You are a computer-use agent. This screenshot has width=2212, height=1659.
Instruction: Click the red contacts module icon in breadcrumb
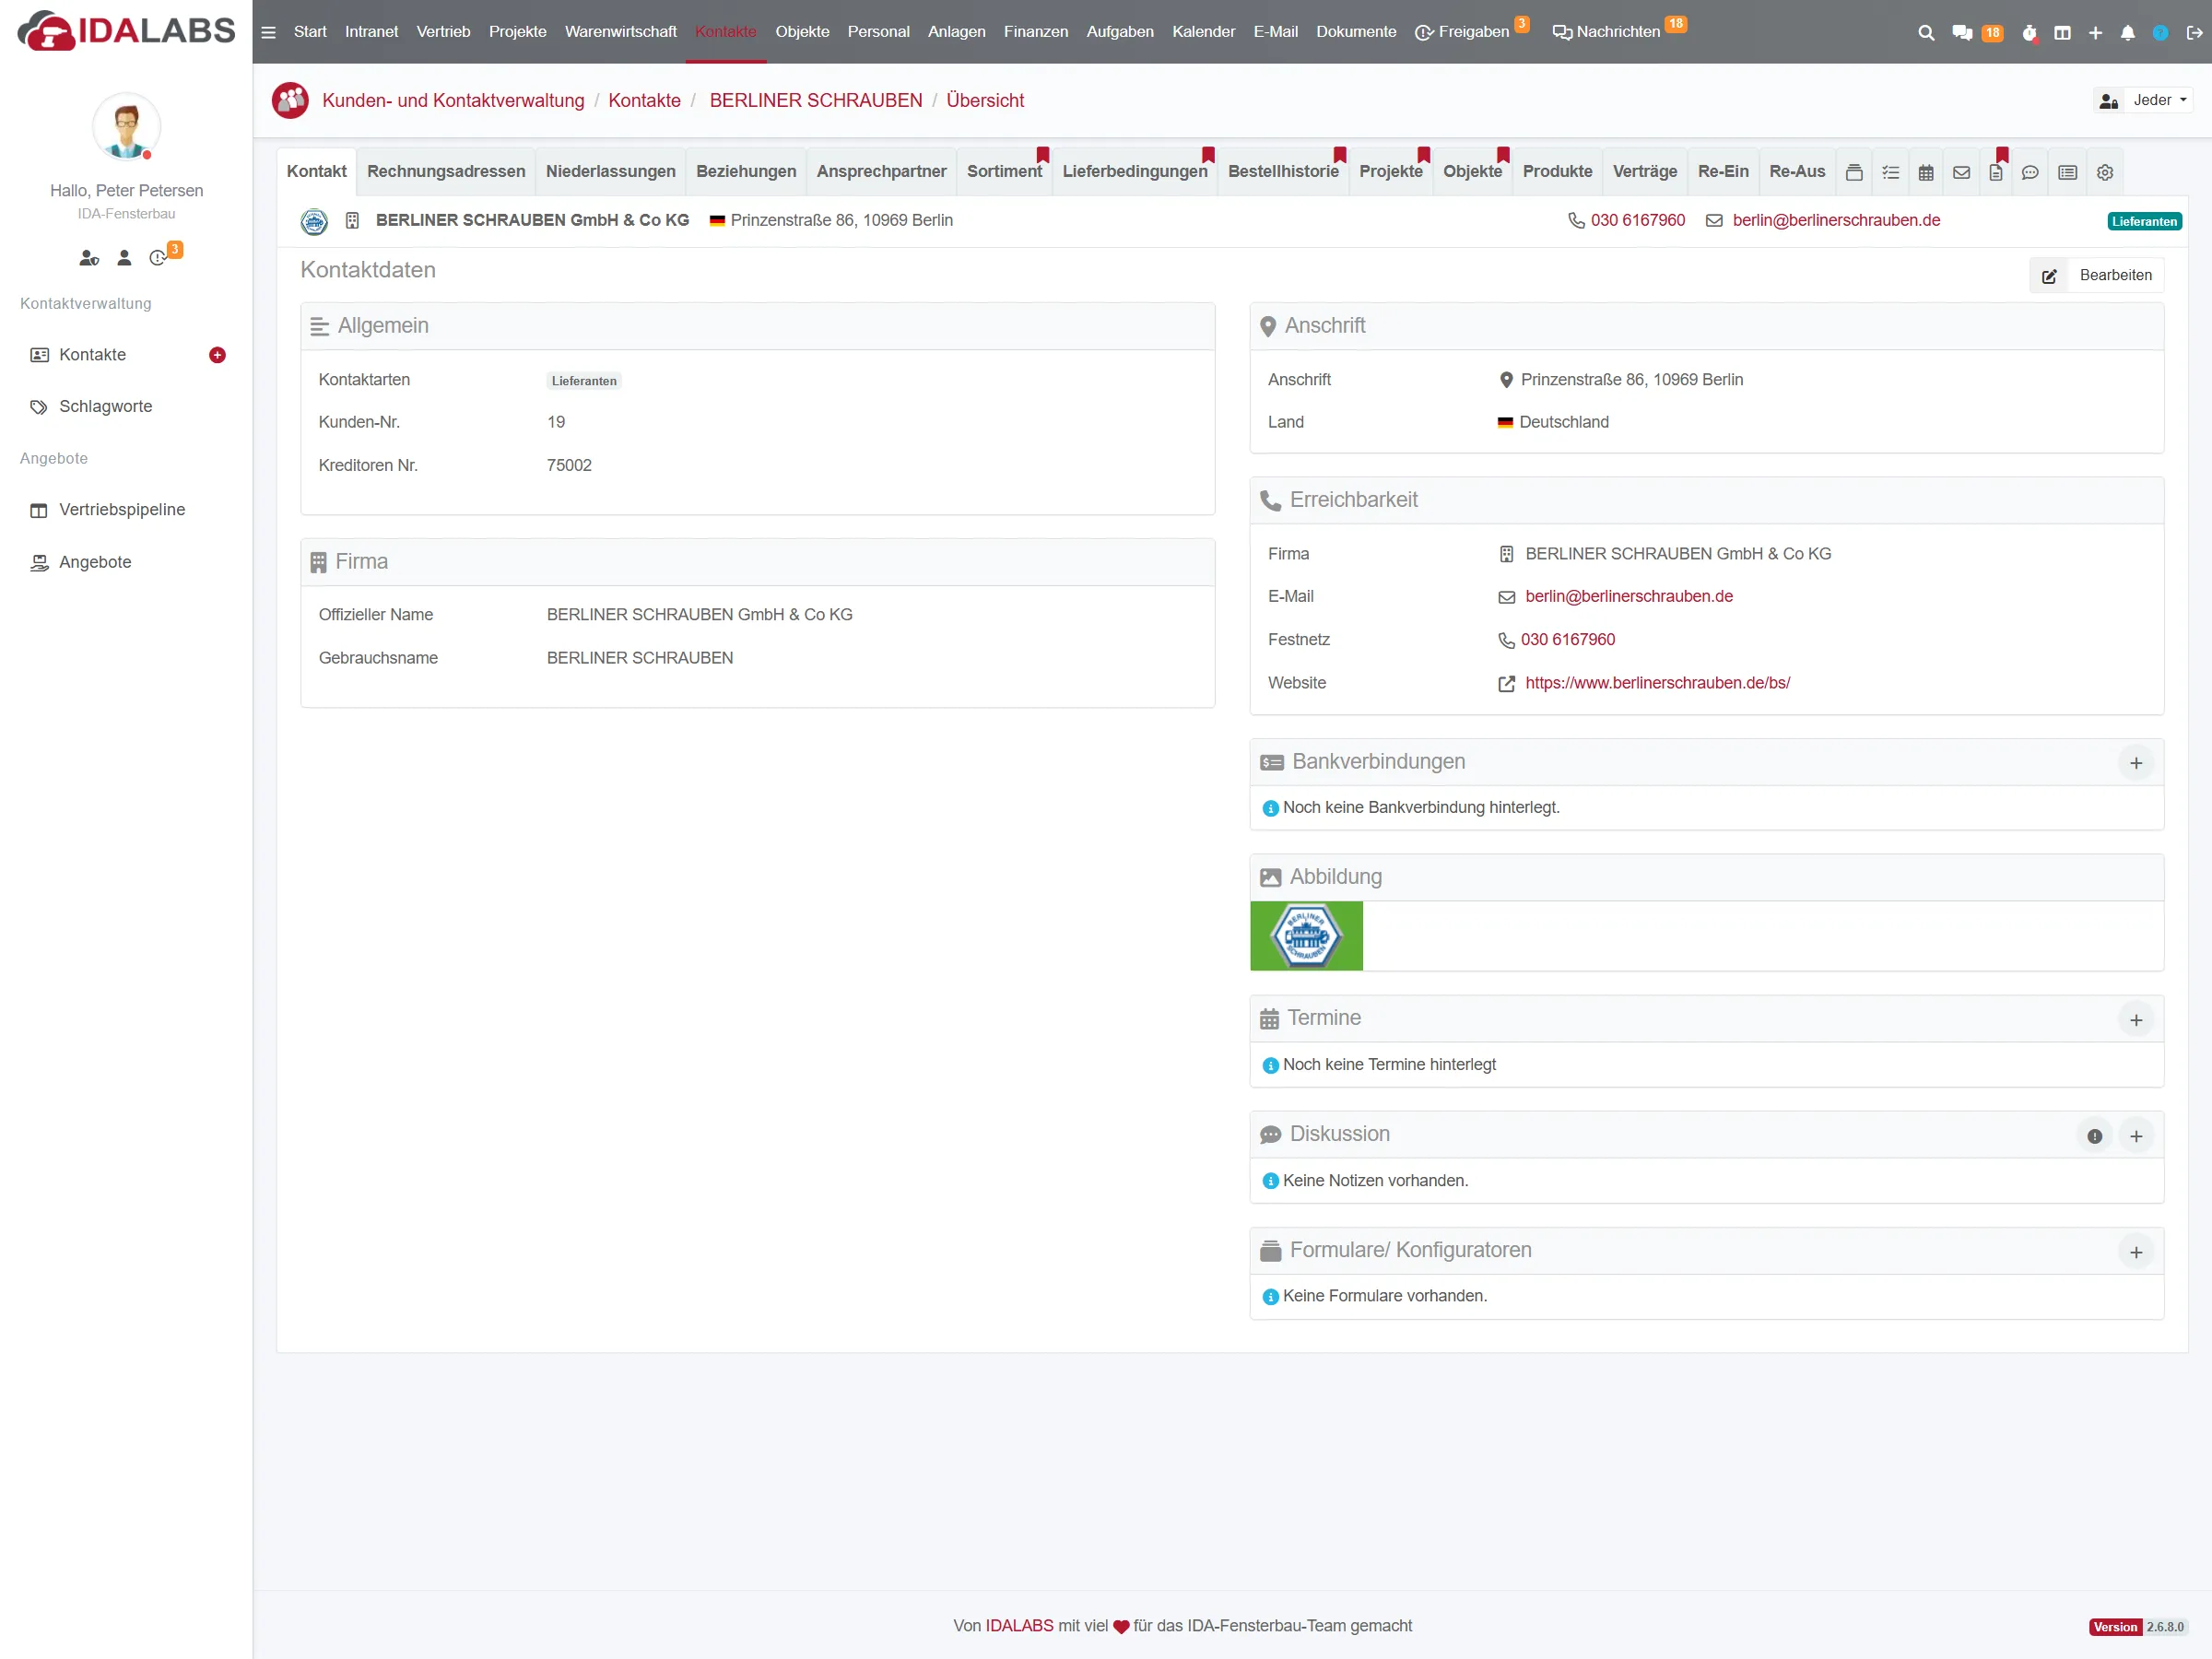click(x=290, y=100)
